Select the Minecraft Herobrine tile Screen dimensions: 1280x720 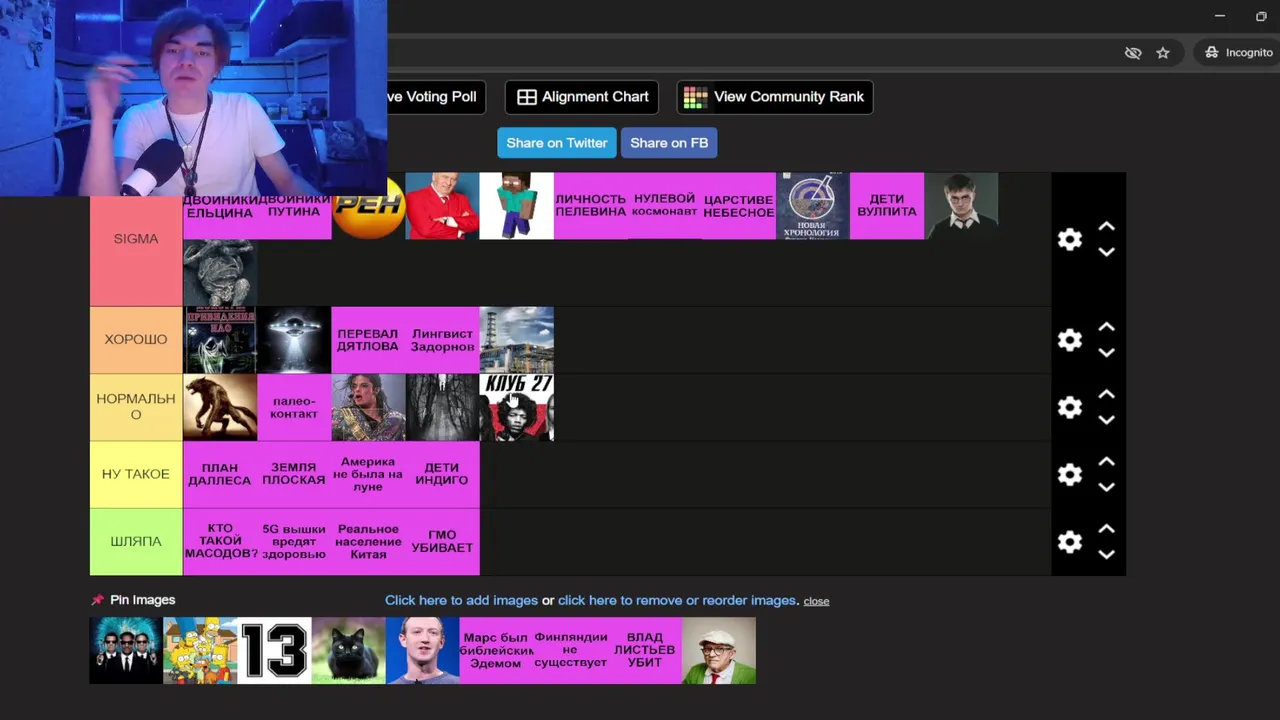point(516,206)
